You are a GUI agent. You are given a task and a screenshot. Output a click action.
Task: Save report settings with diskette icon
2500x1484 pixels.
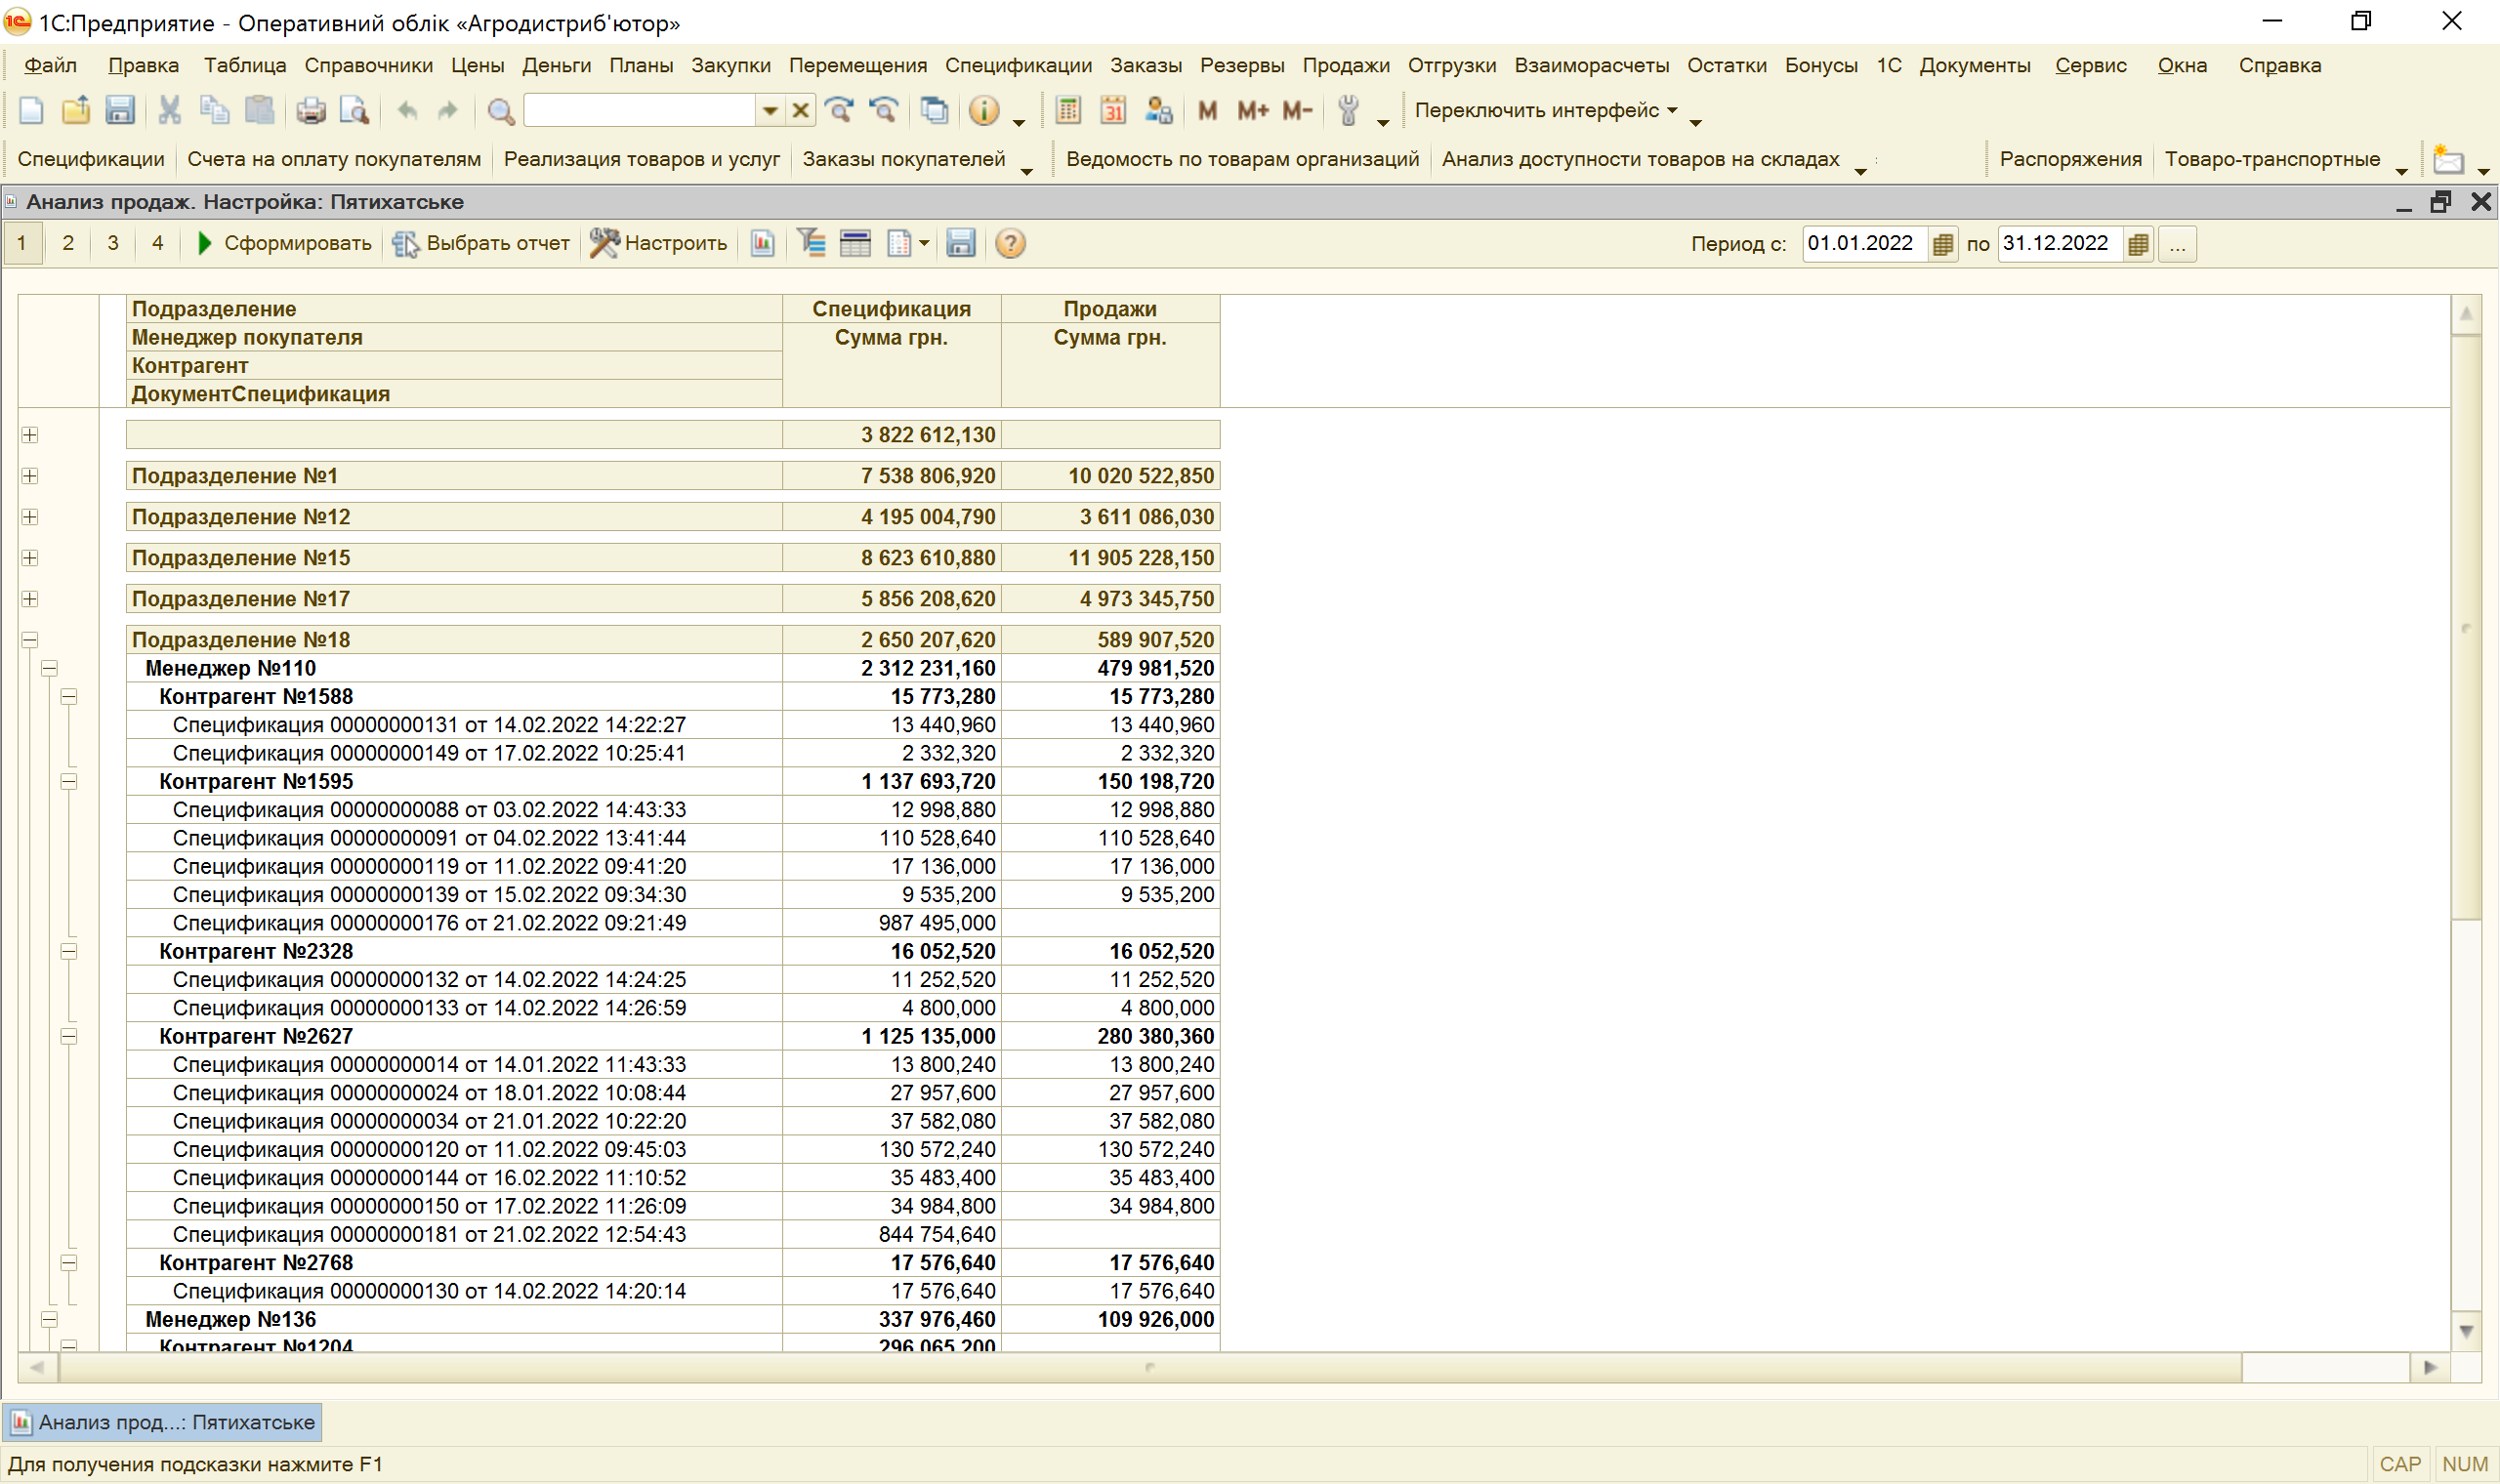point(960,244)
